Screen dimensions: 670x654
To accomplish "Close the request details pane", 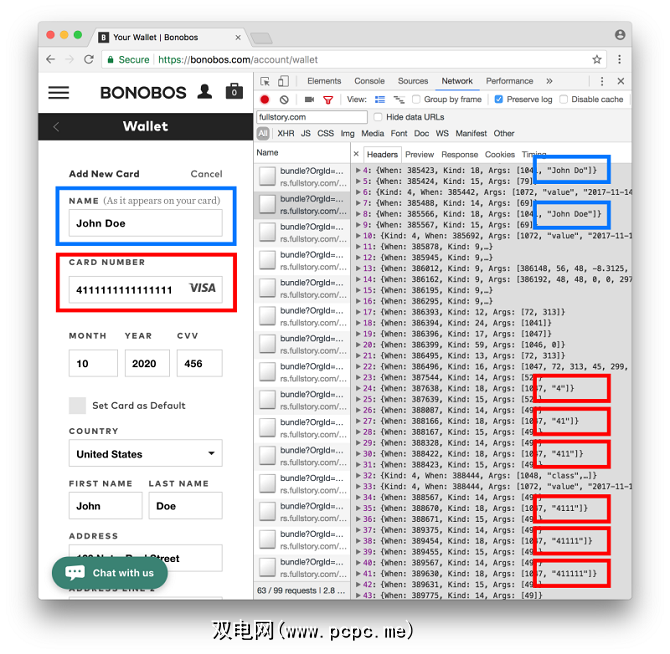I will (x=356, y=154).
